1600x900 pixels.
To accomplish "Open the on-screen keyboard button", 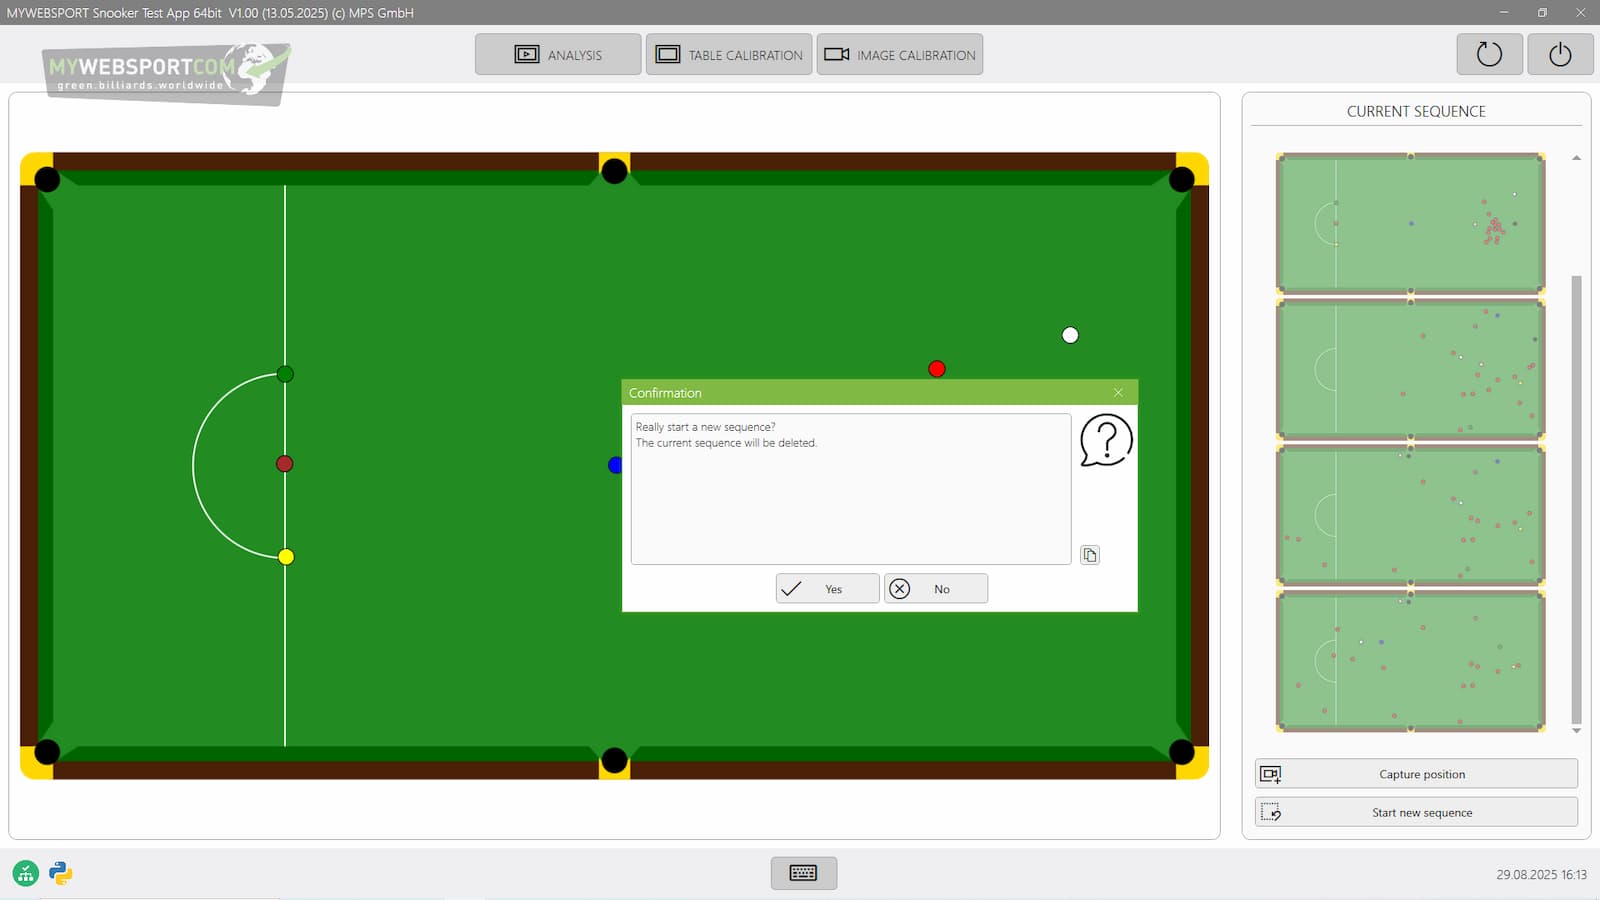I will (803, 873).
